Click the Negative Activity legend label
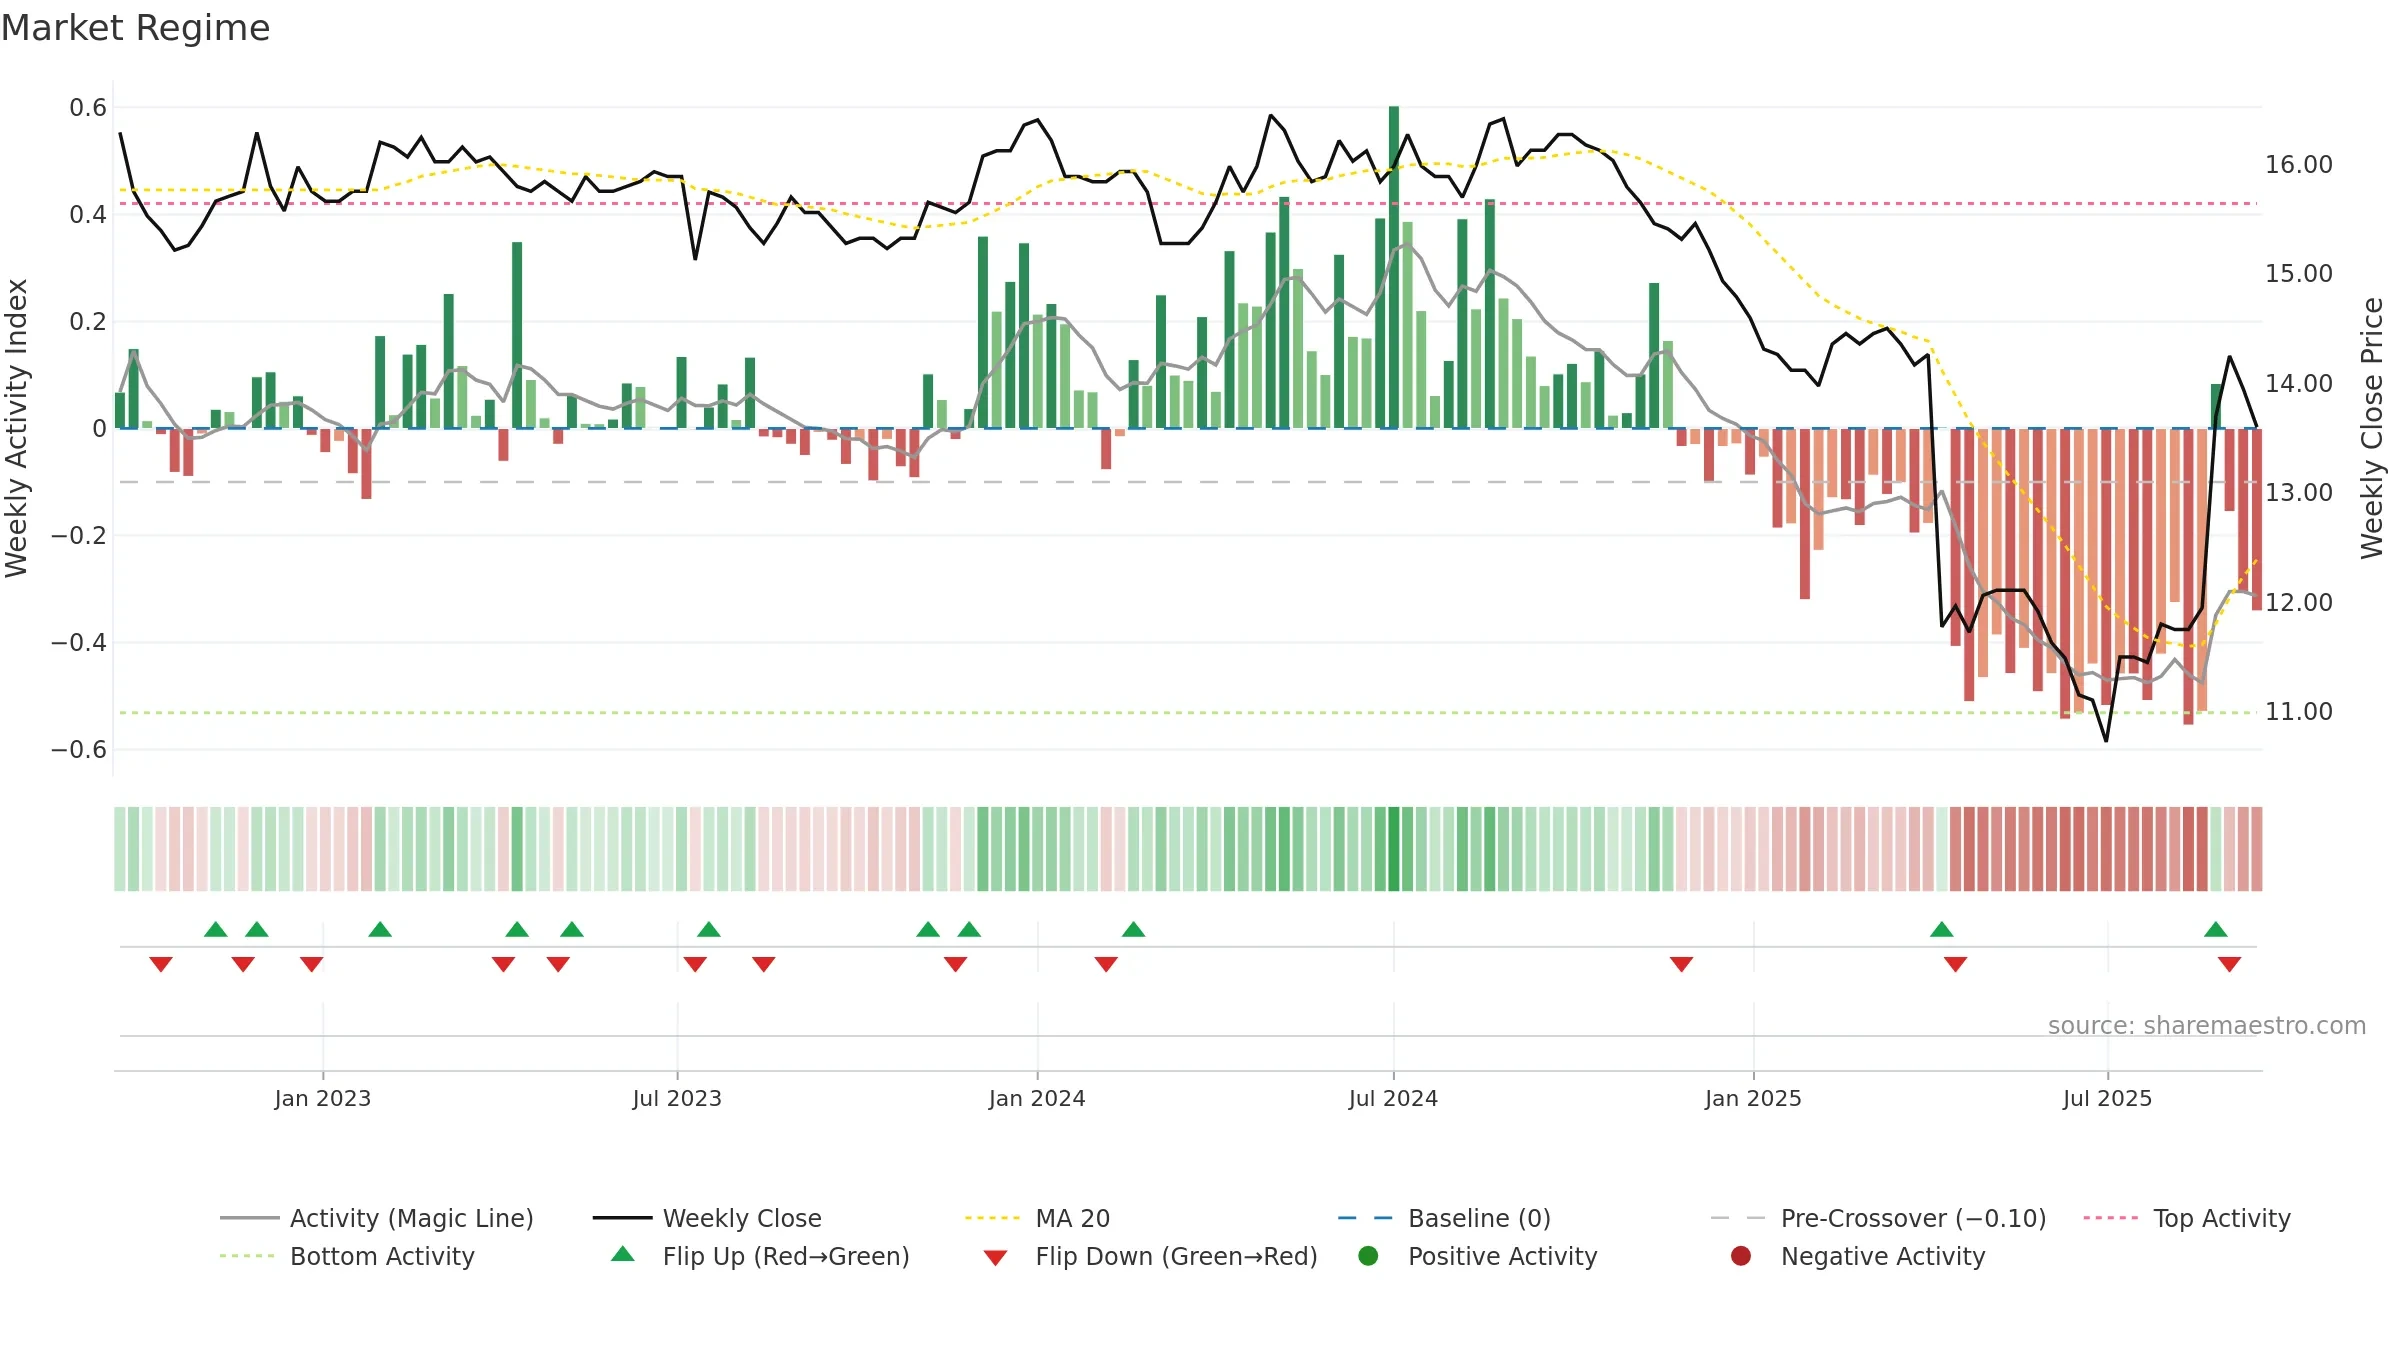Viewport: 2400px width, 1350px height. [x=1883, y=1256]
